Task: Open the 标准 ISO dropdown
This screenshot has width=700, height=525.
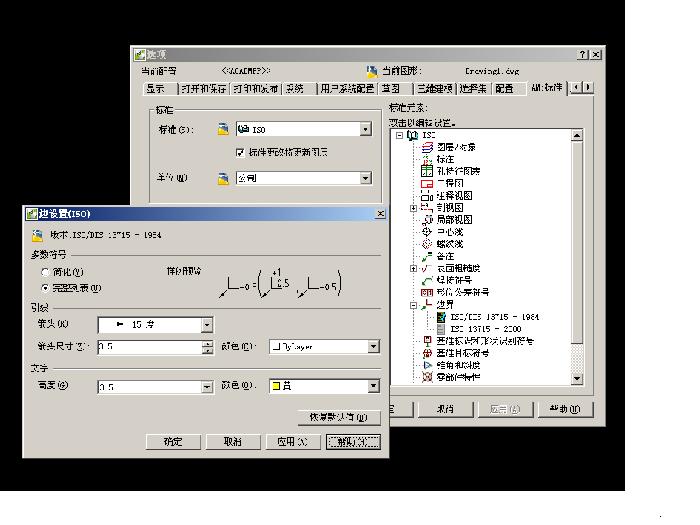Action: pyautogui.click(x=366, y=129)
